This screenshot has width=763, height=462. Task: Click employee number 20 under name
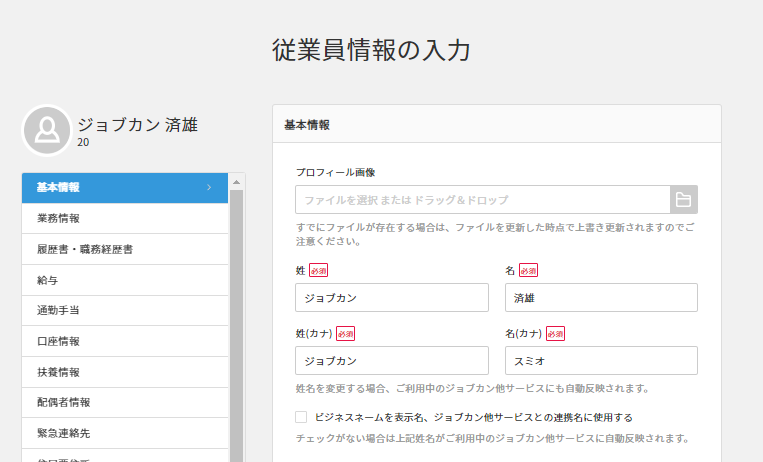[83, 143]
